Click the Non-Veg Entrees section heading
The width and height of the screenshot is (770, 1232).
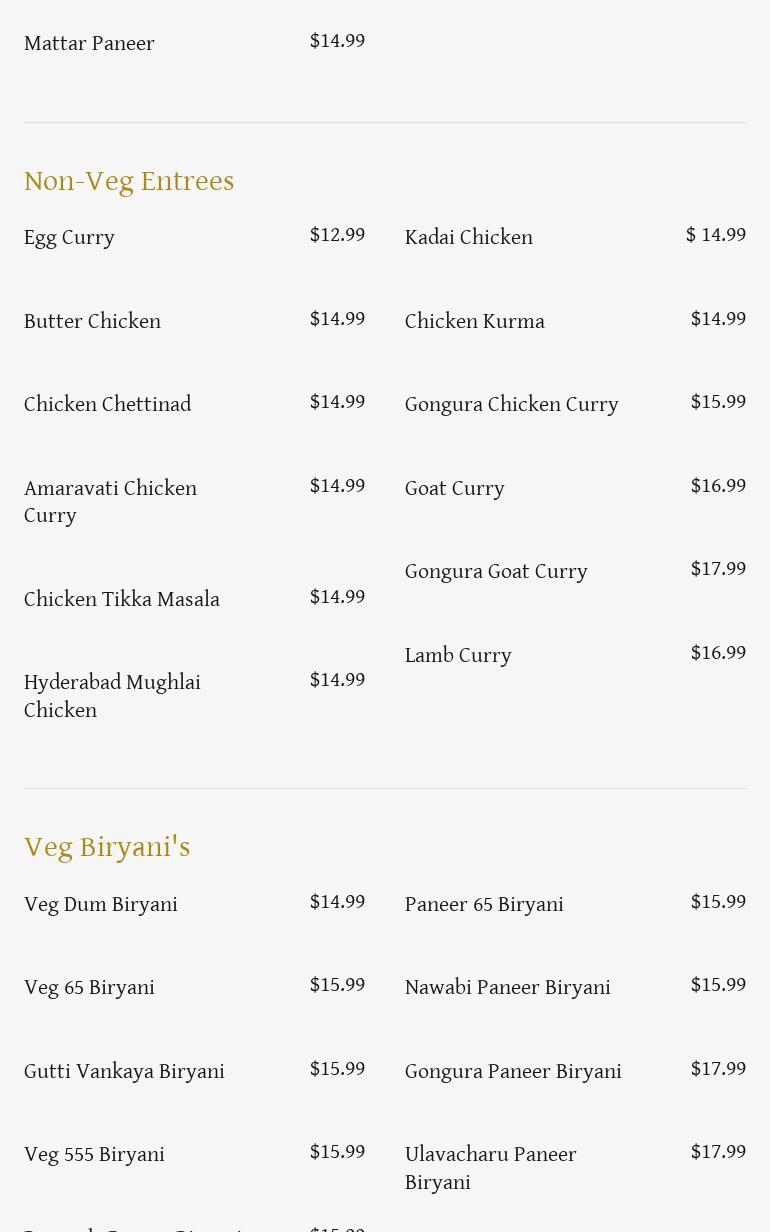[x=129, y=181]
